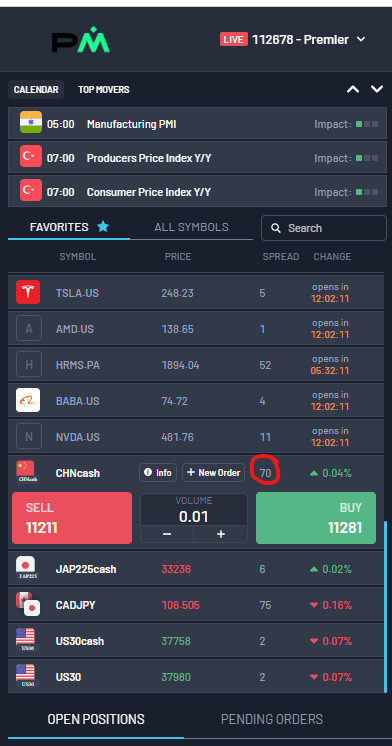Viewport: 392px width, 746px height.
Task: Click the India flag on Manufacturing PMI event
Action: click(31, 123)
